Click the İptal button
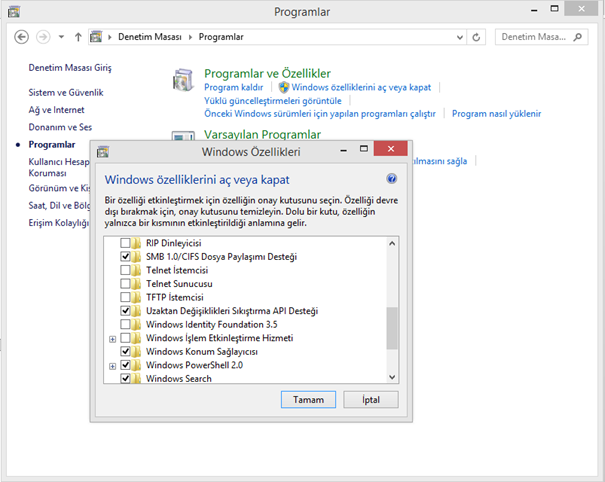The height and width of the screenshot is (482, 605). pos(371,399)
